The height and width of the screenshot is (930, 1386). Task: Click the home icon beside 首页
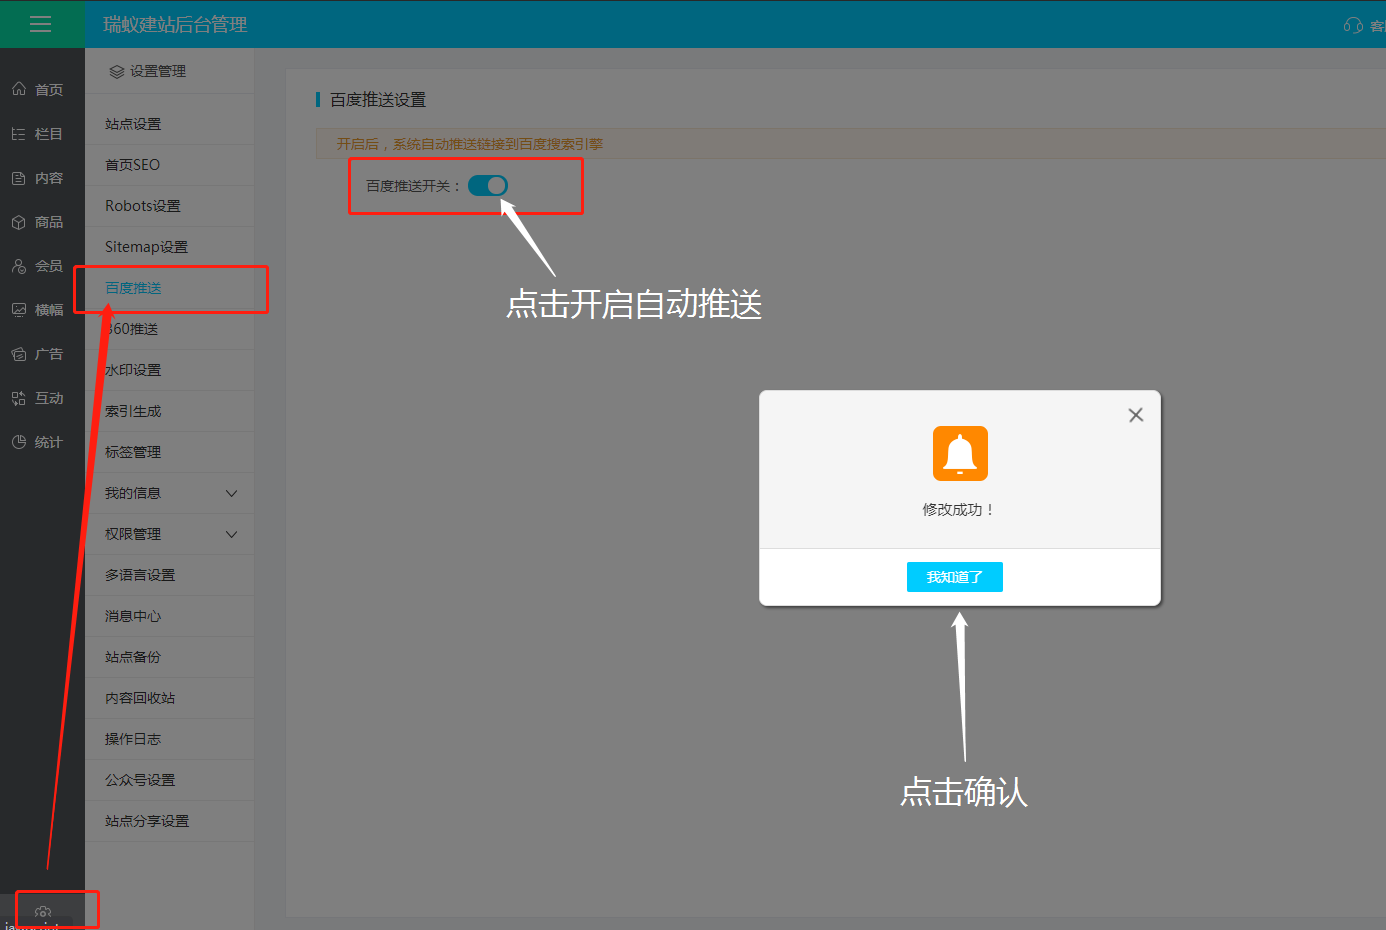[19, 89]
